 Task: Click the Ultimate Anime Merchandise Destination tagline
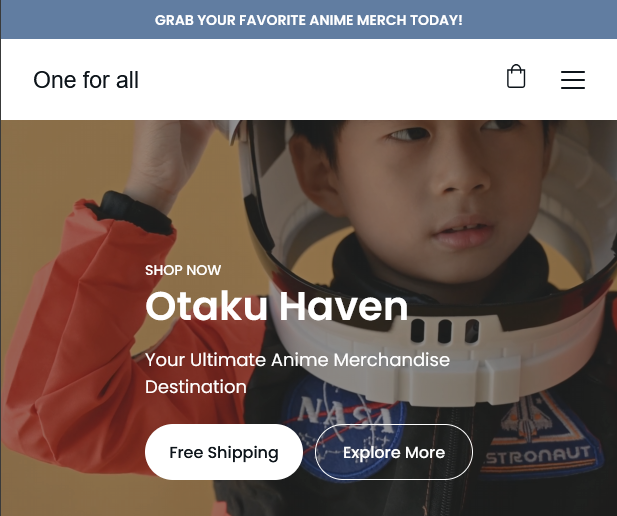click(x=297, y=373)
